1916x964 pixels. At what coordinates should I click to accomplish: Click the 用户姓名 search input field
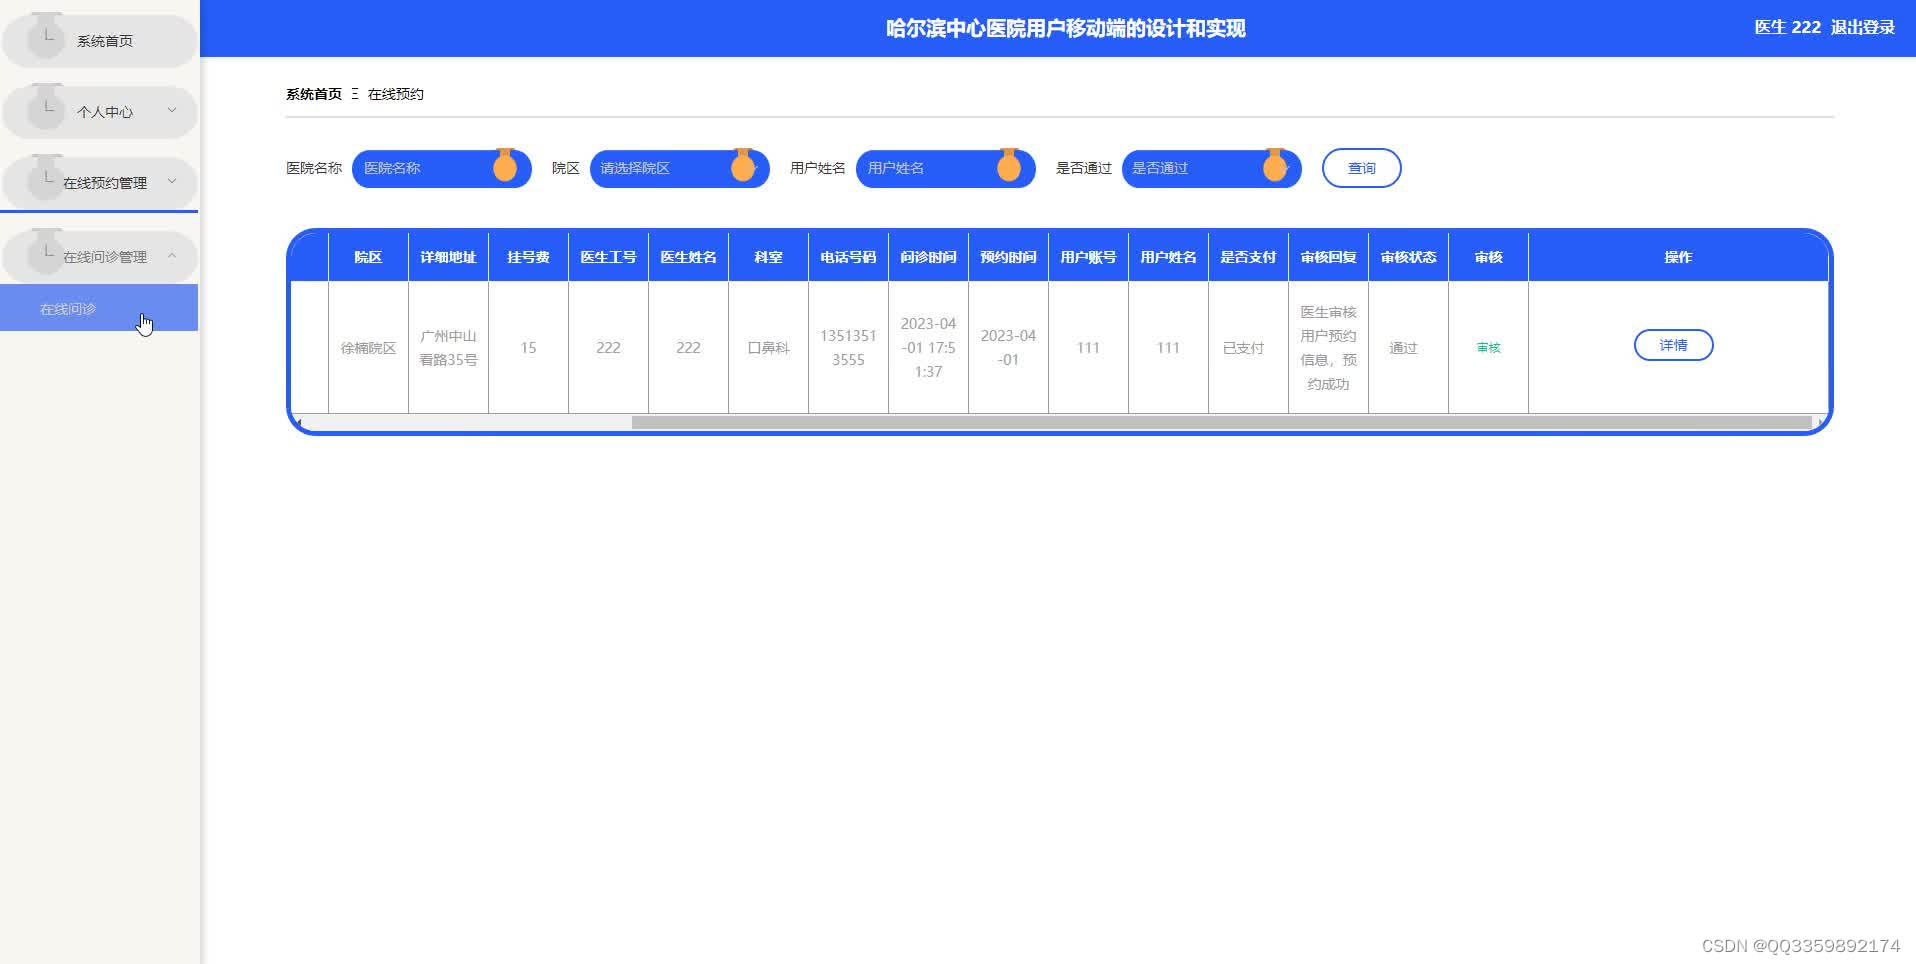pos(946,168)
